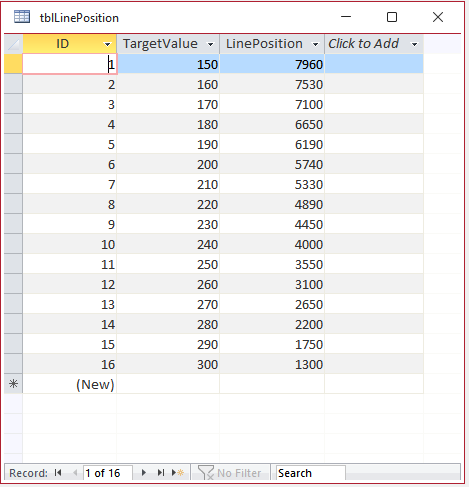Screen dimensions: 469x487
Task: Close the tblLinePosition table window
Action: (438, 17)
